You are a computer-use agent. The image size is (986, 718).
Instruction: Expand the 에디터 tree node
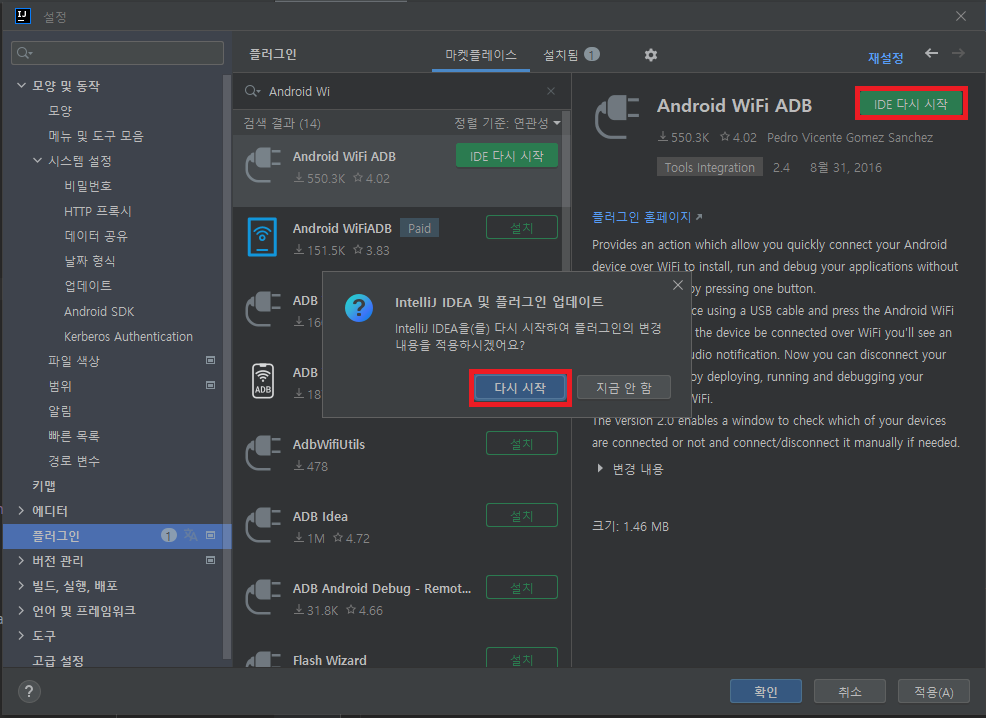coord(21,511)
